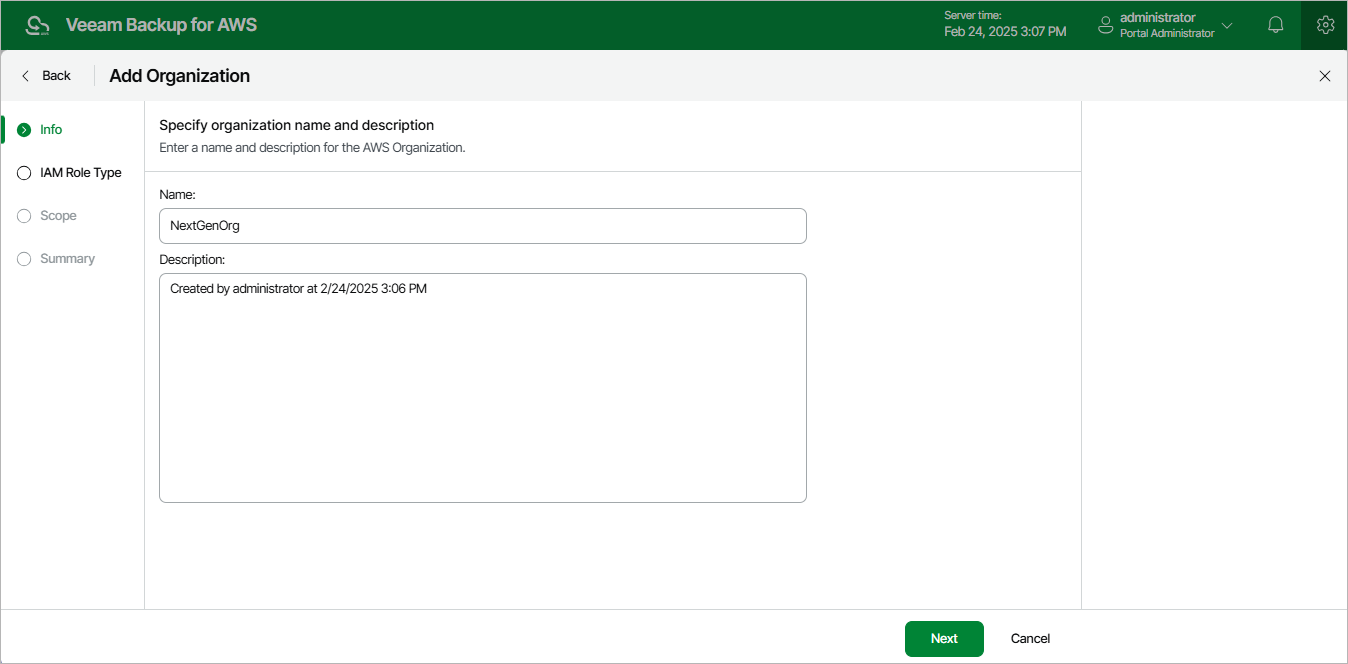
Task: Click the server time display
Action: 1005,24
